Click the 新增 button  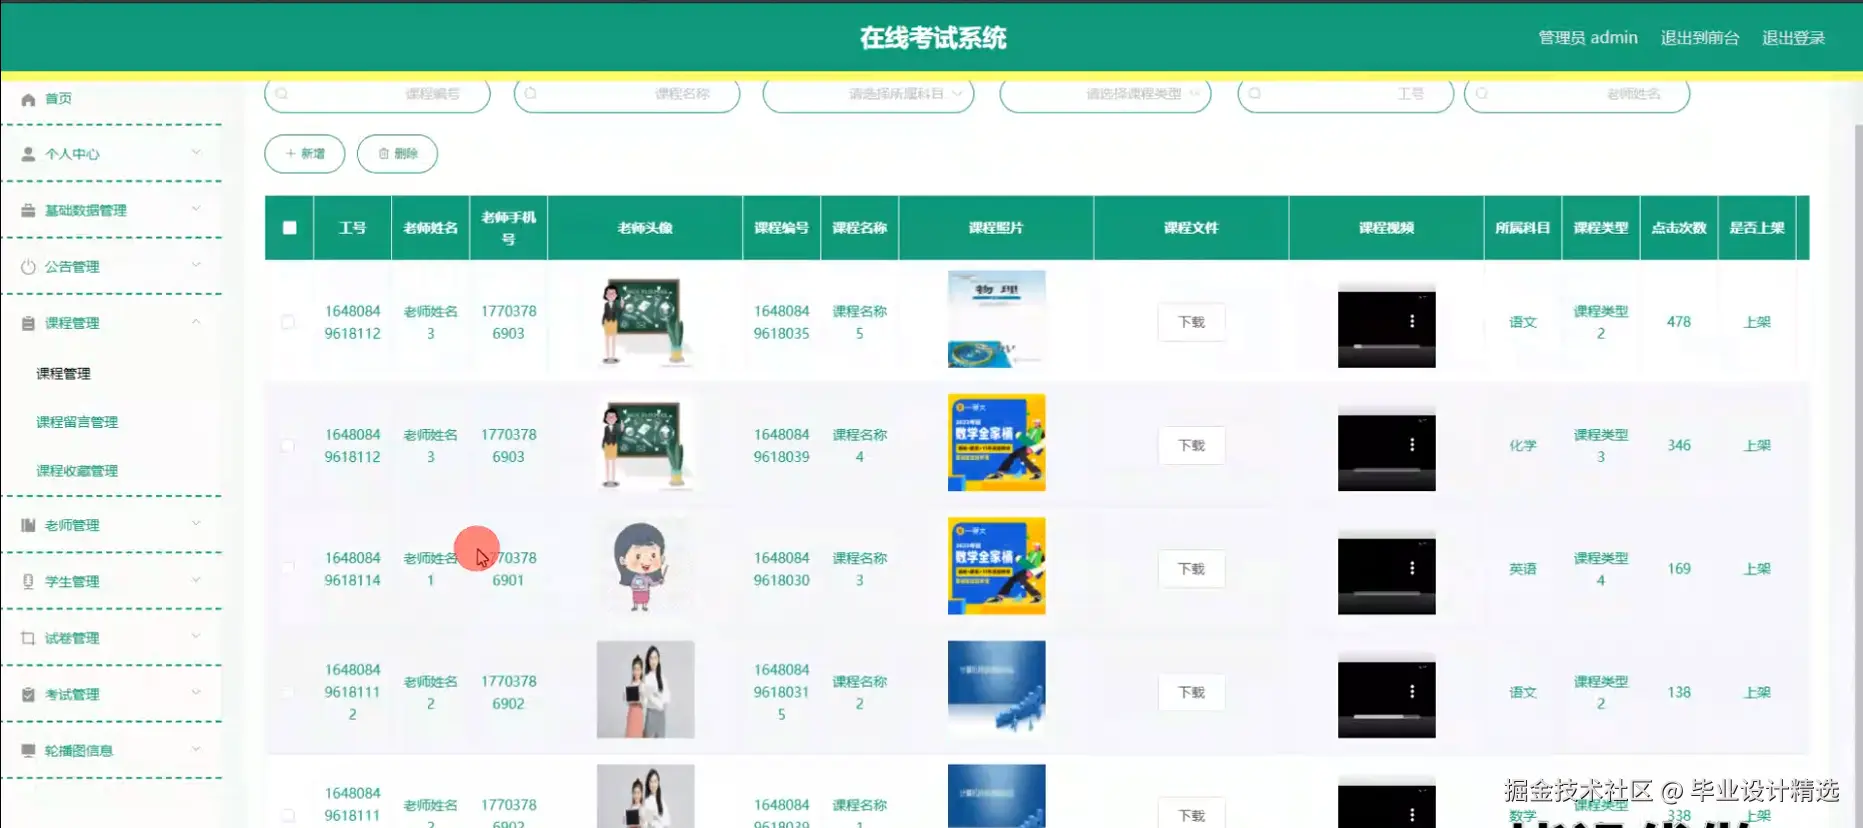click(x=305, y=154)
